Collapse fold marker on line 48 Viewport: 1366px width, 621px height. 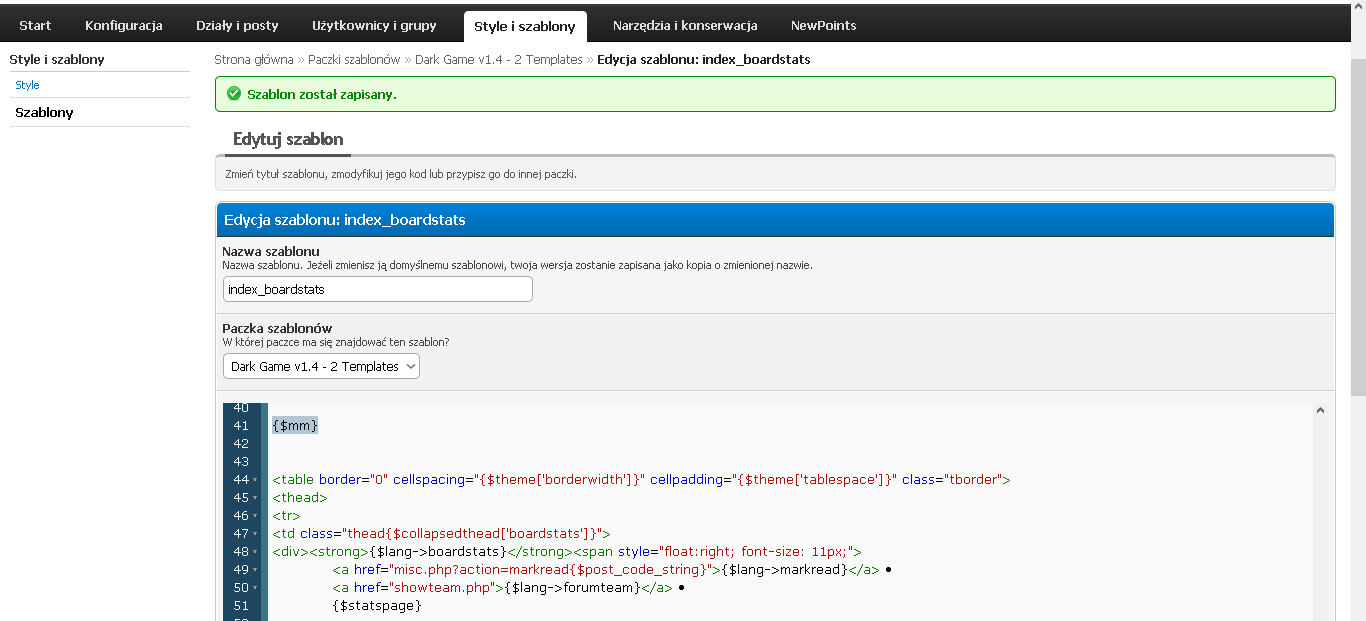click(256, 552)
